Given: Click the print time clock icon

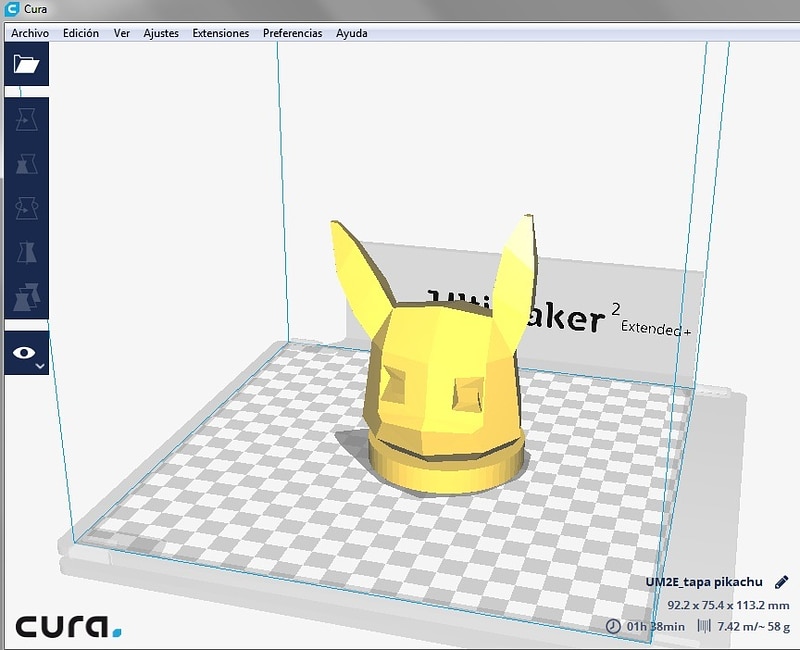Looking at the screenshot, I should click(613, 626).
